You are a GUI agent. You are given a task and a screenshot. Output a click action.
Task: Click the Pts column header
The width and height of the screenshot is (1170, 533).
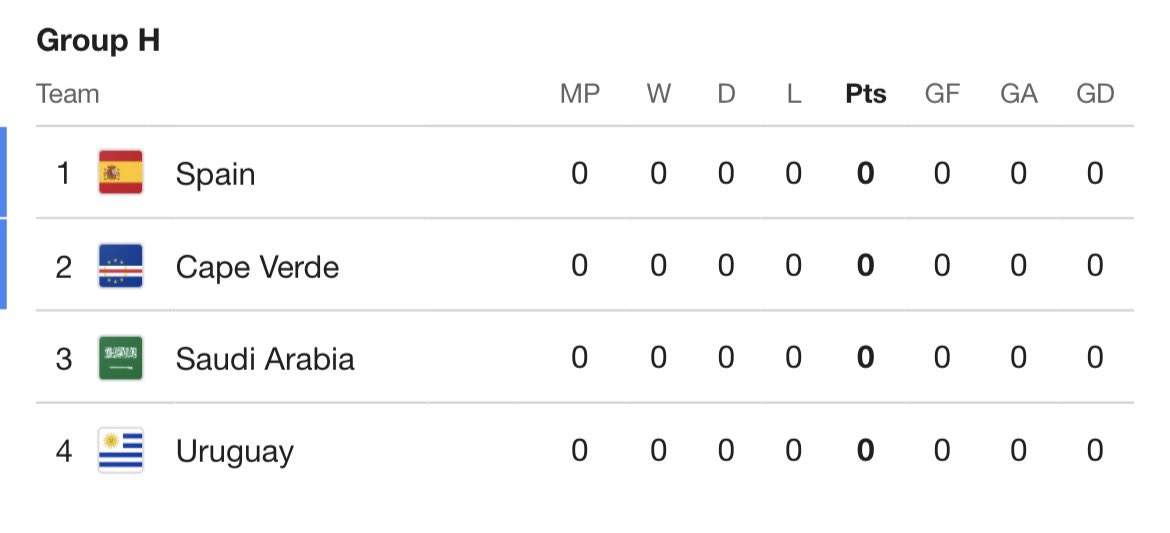pyautogui.click(x=866, y=94)
